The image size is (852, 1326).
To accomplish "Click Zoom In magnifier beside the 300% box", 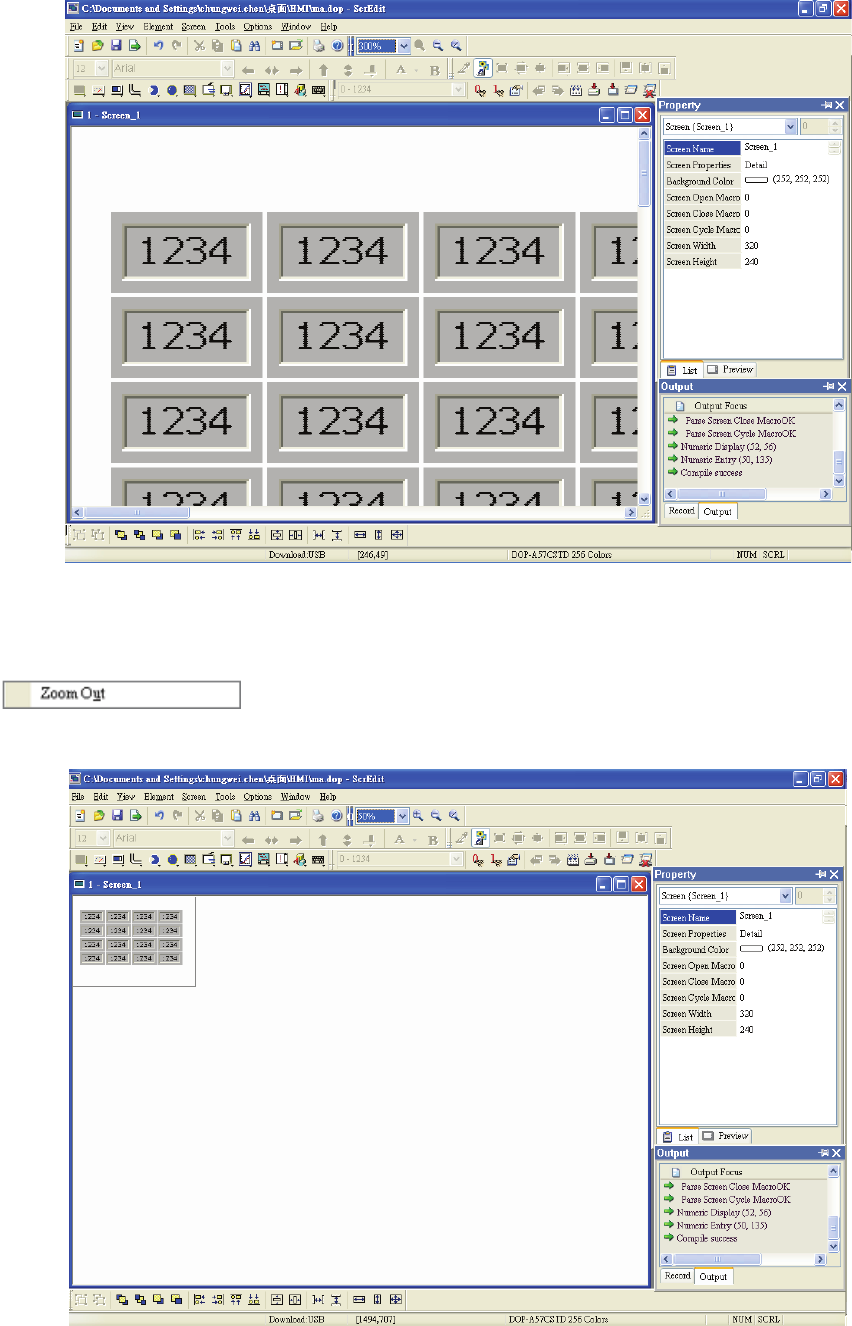I will click(x=419, y=46).
